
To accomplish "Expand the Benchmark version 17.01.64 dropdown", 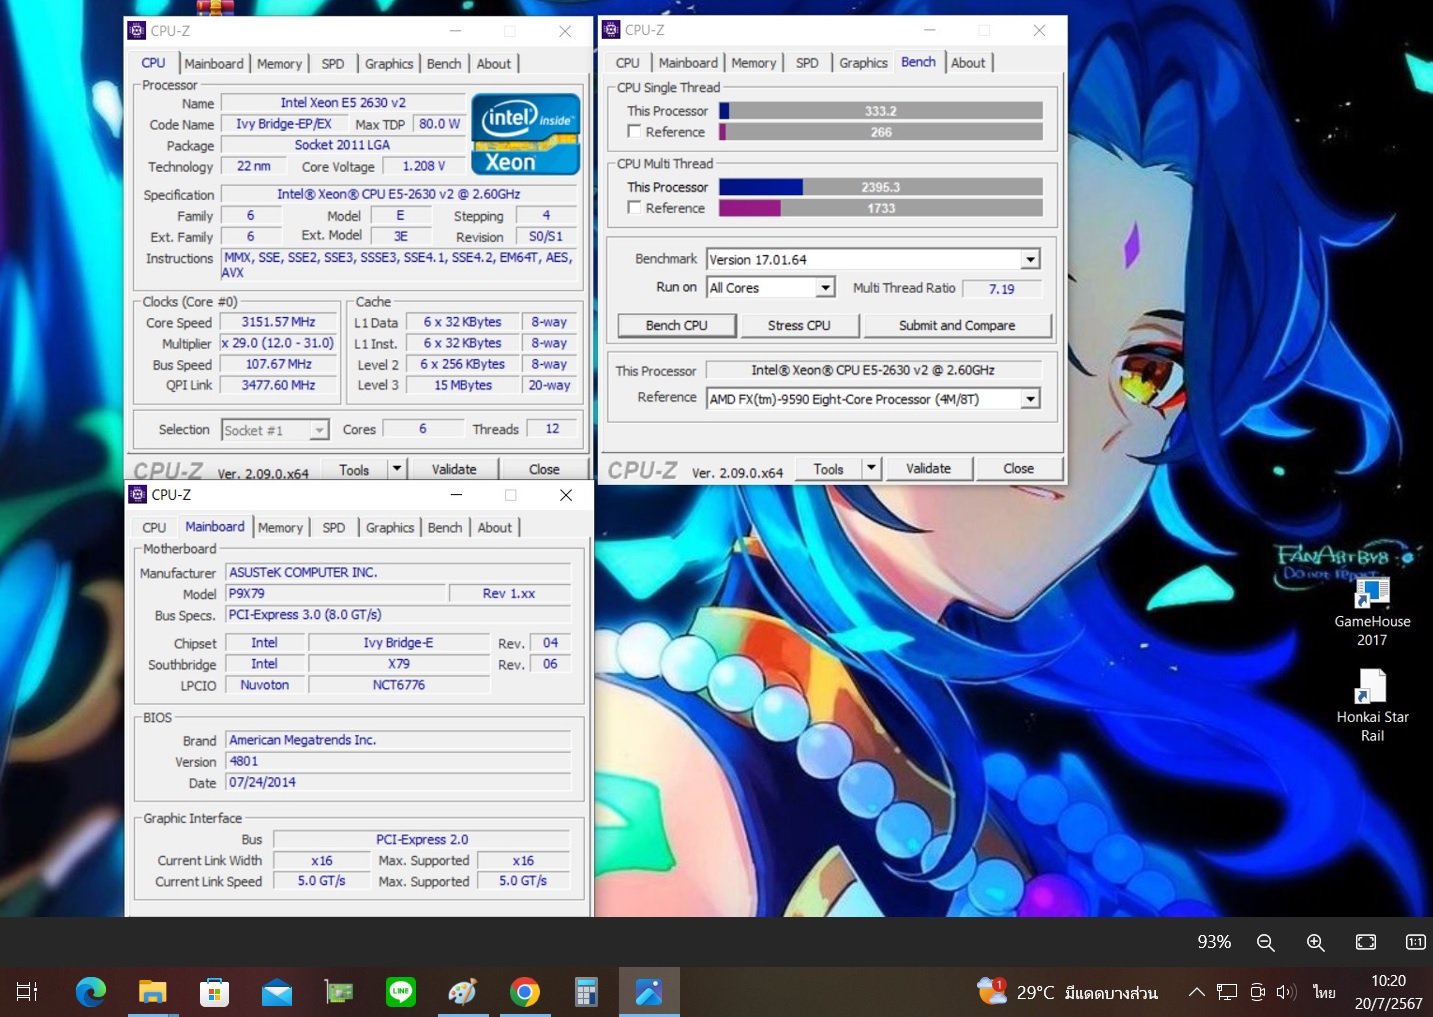I will click(x=1030, y=260).
